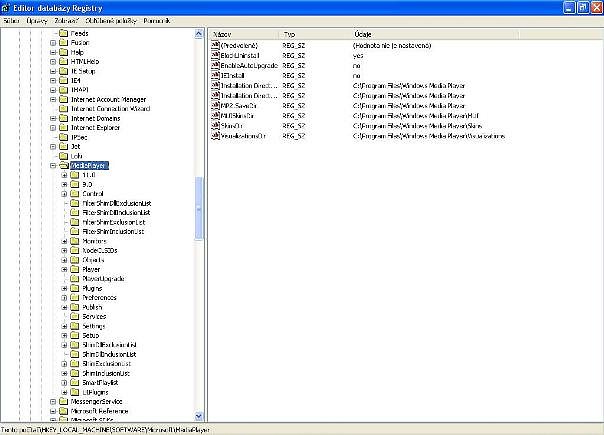The width and height of the screenshot is (604, 435).
Task: Select the Microsoft Reference key
Action: [x=99, y=411]
